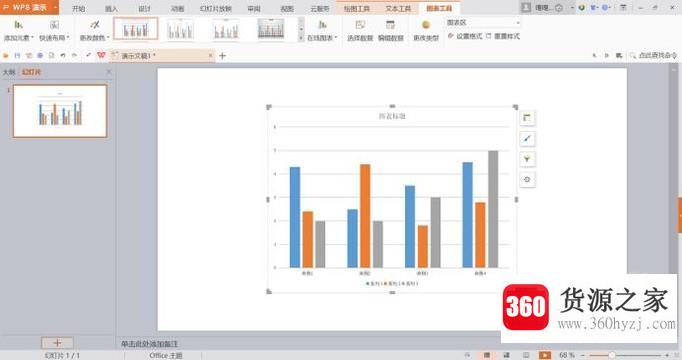Open the 插入 ribbon tab
Screen dimensions: 682x360
(111, 8)
